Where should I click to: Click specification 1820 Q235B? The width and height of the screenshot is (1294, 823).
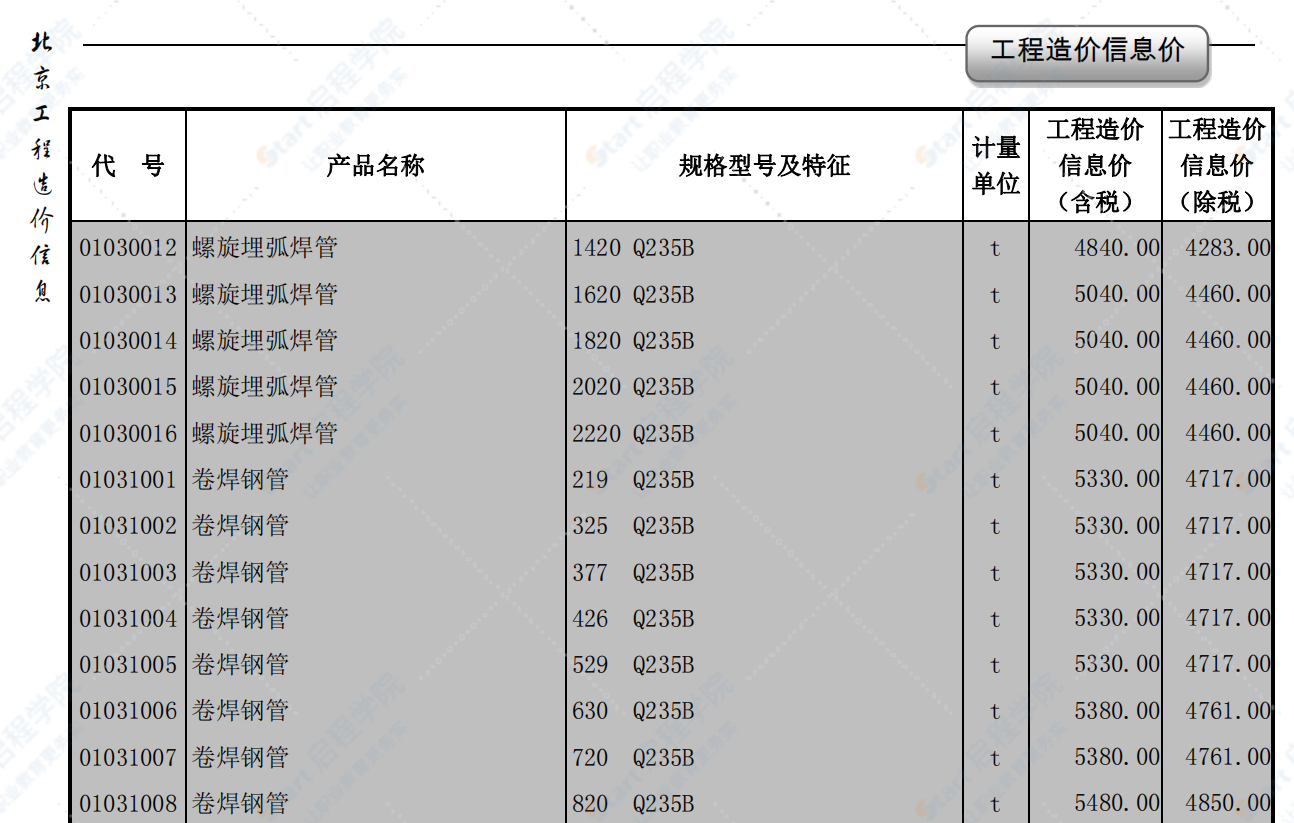(x=633, y=341)
